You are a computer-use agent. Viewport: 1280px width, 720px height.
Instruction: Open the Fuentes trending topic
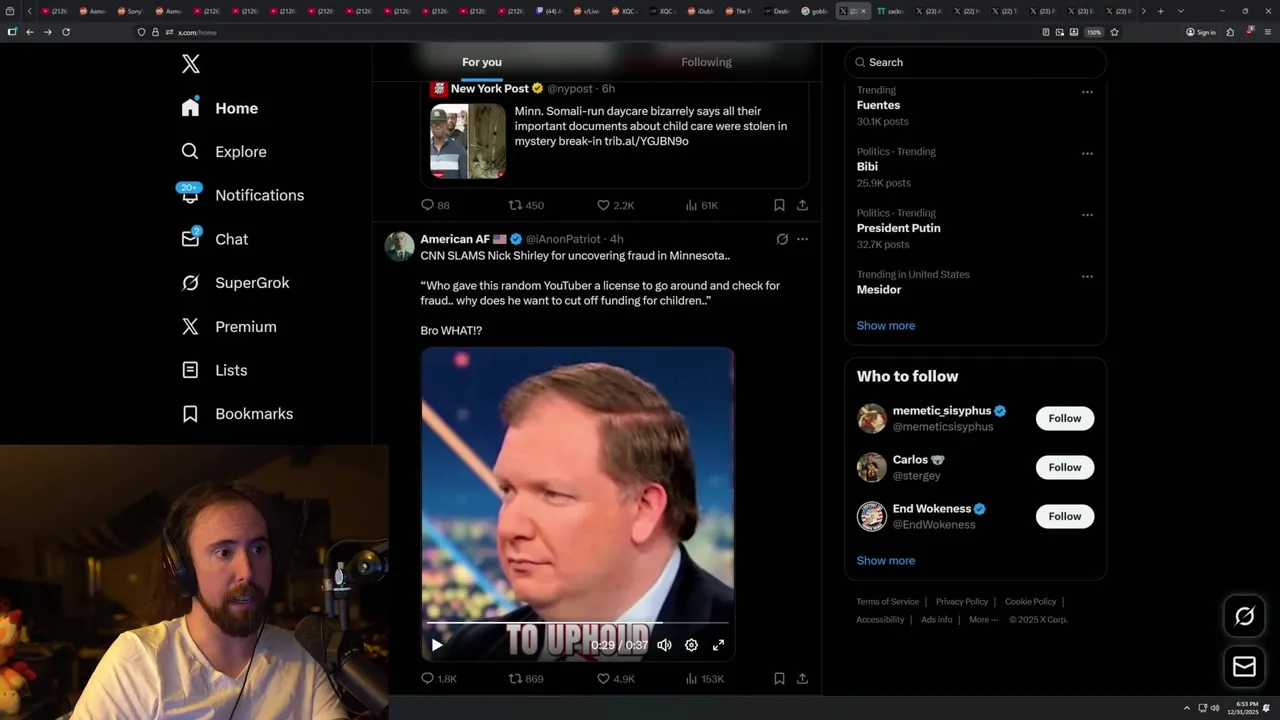(878, 105)
